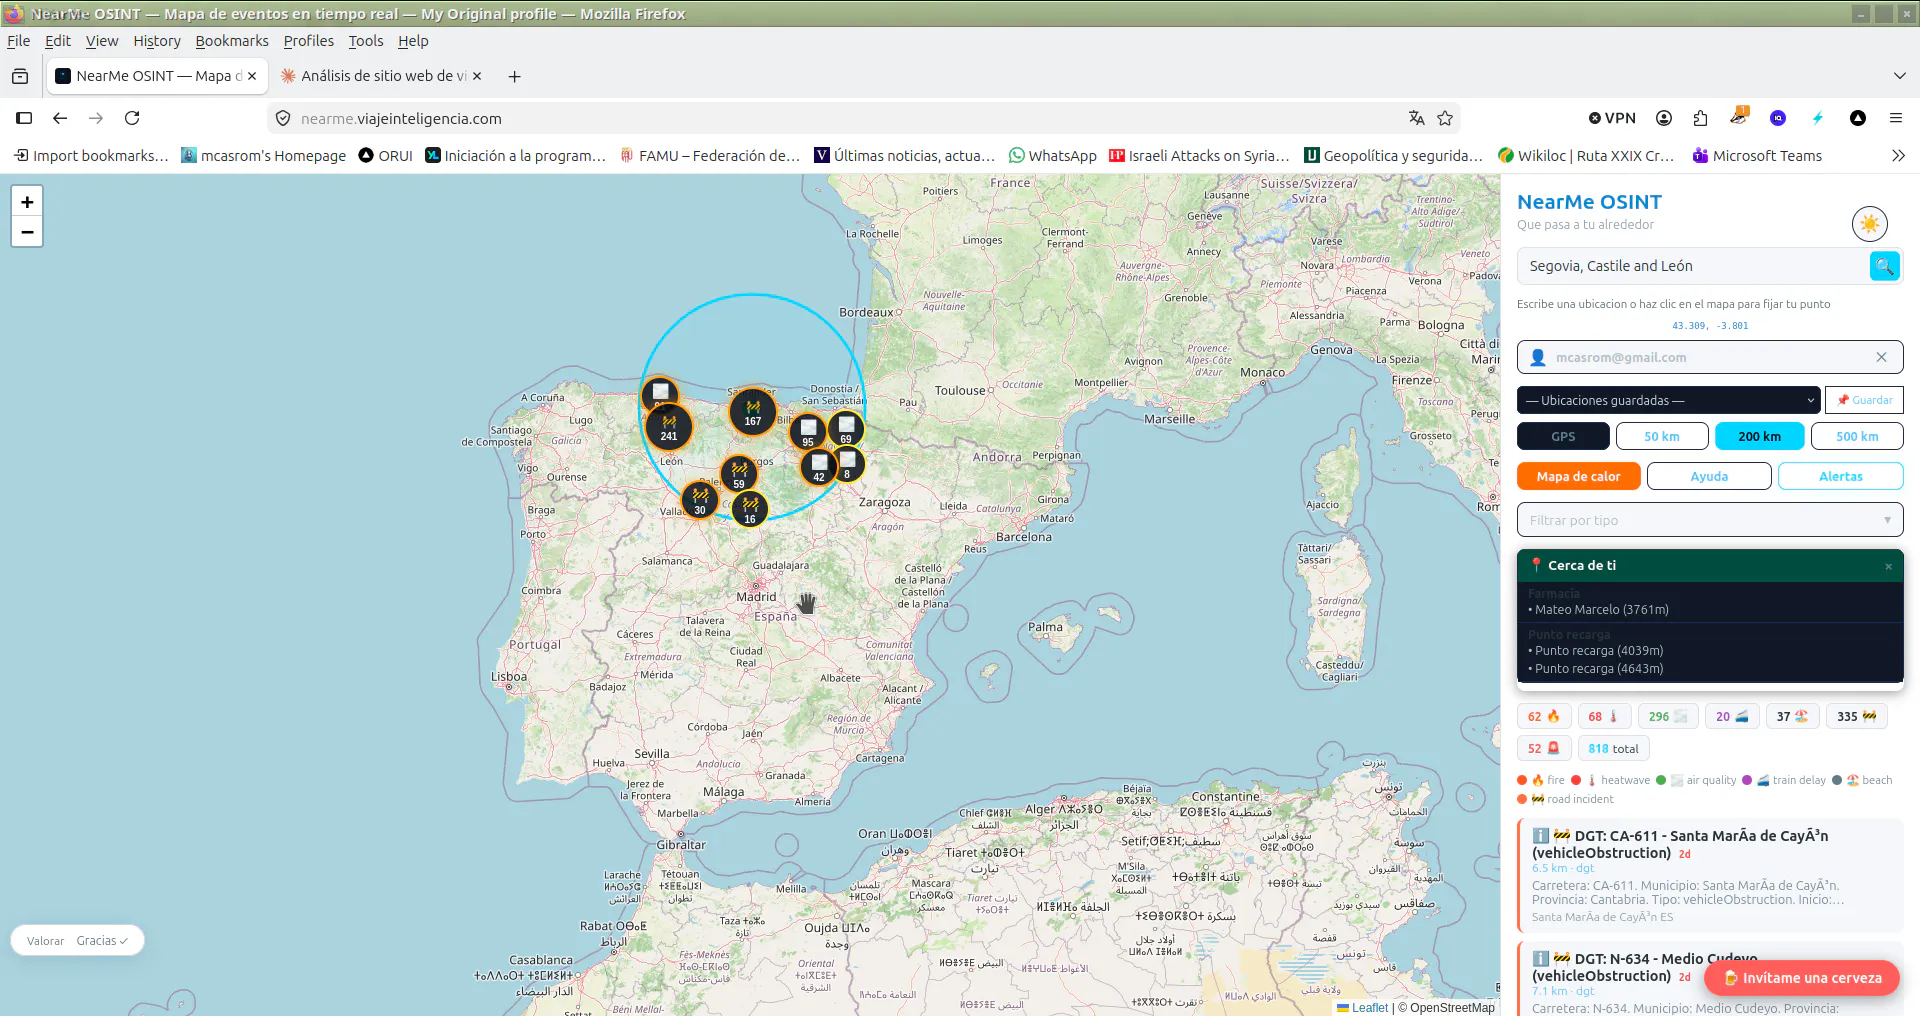
Task: Open the Filtrar por tipo dropdown
Action: point(1710,520)
